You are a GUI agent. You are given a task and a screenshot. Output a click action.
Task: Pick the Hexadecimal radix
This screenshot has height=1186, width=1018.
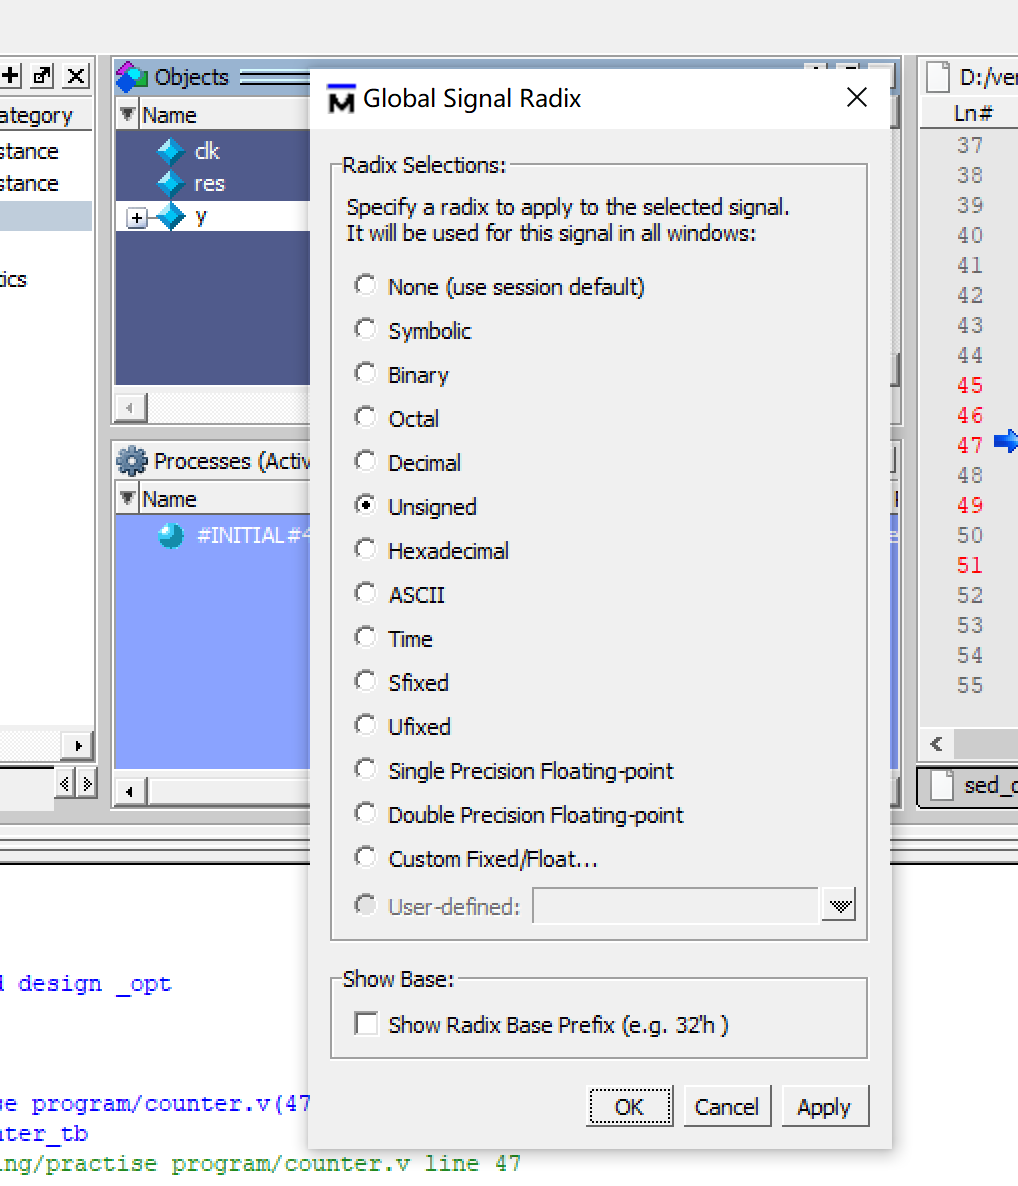[x=365, y=549]
